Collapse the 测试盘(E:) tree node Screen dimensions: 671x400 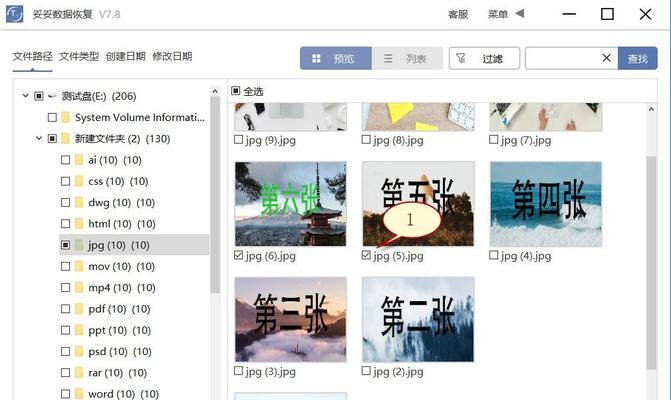26,96
